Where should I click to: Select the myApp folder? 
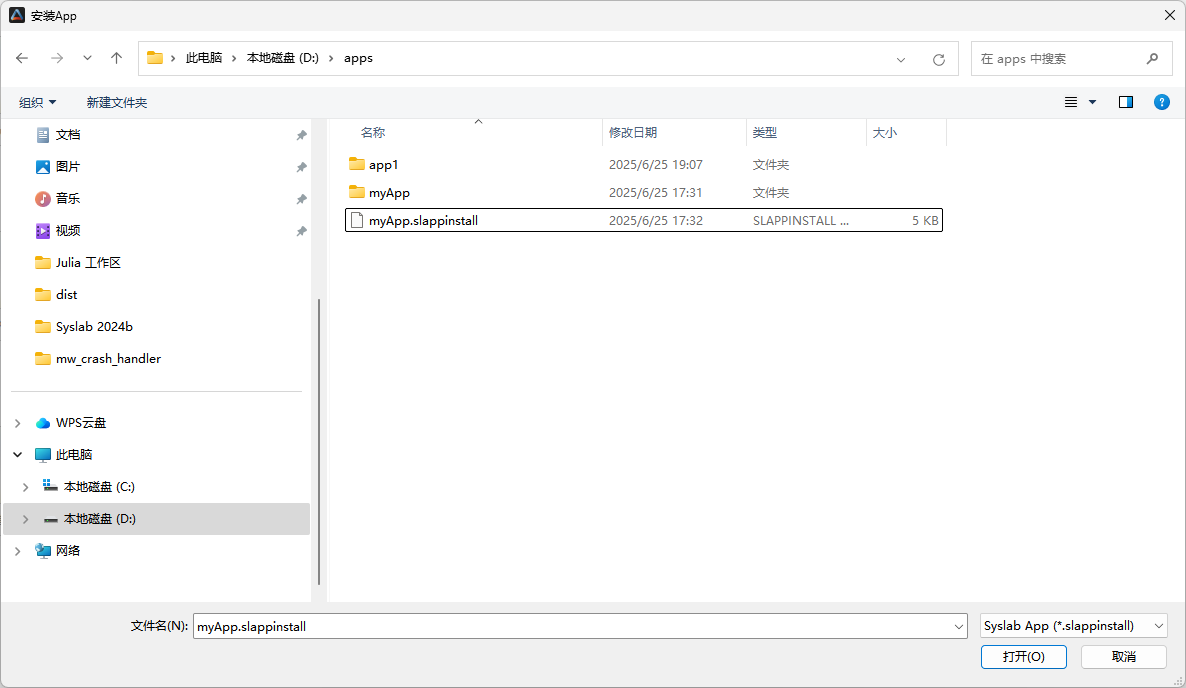[x=389, y=192]
